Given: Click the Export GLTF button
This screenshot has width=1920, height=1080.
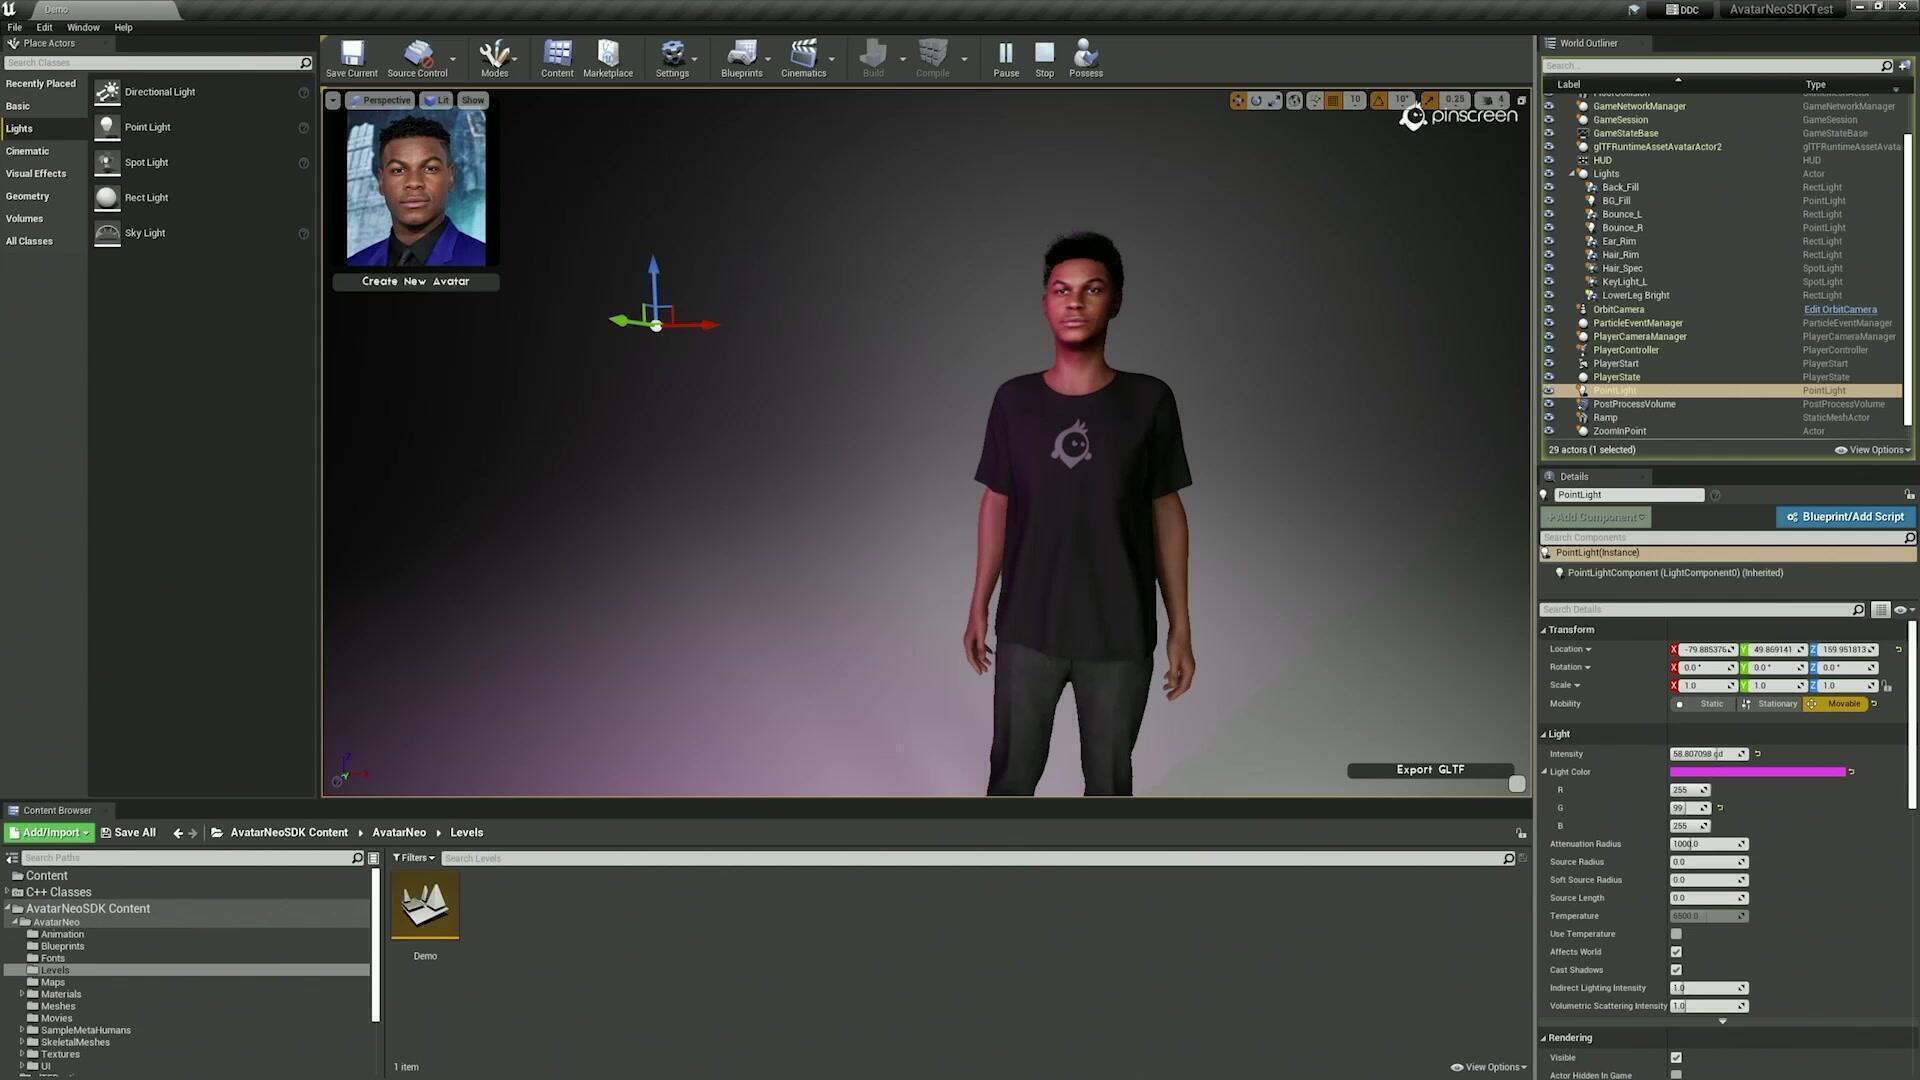Looking at the screenshot, I should click(x=1430, y=770).
